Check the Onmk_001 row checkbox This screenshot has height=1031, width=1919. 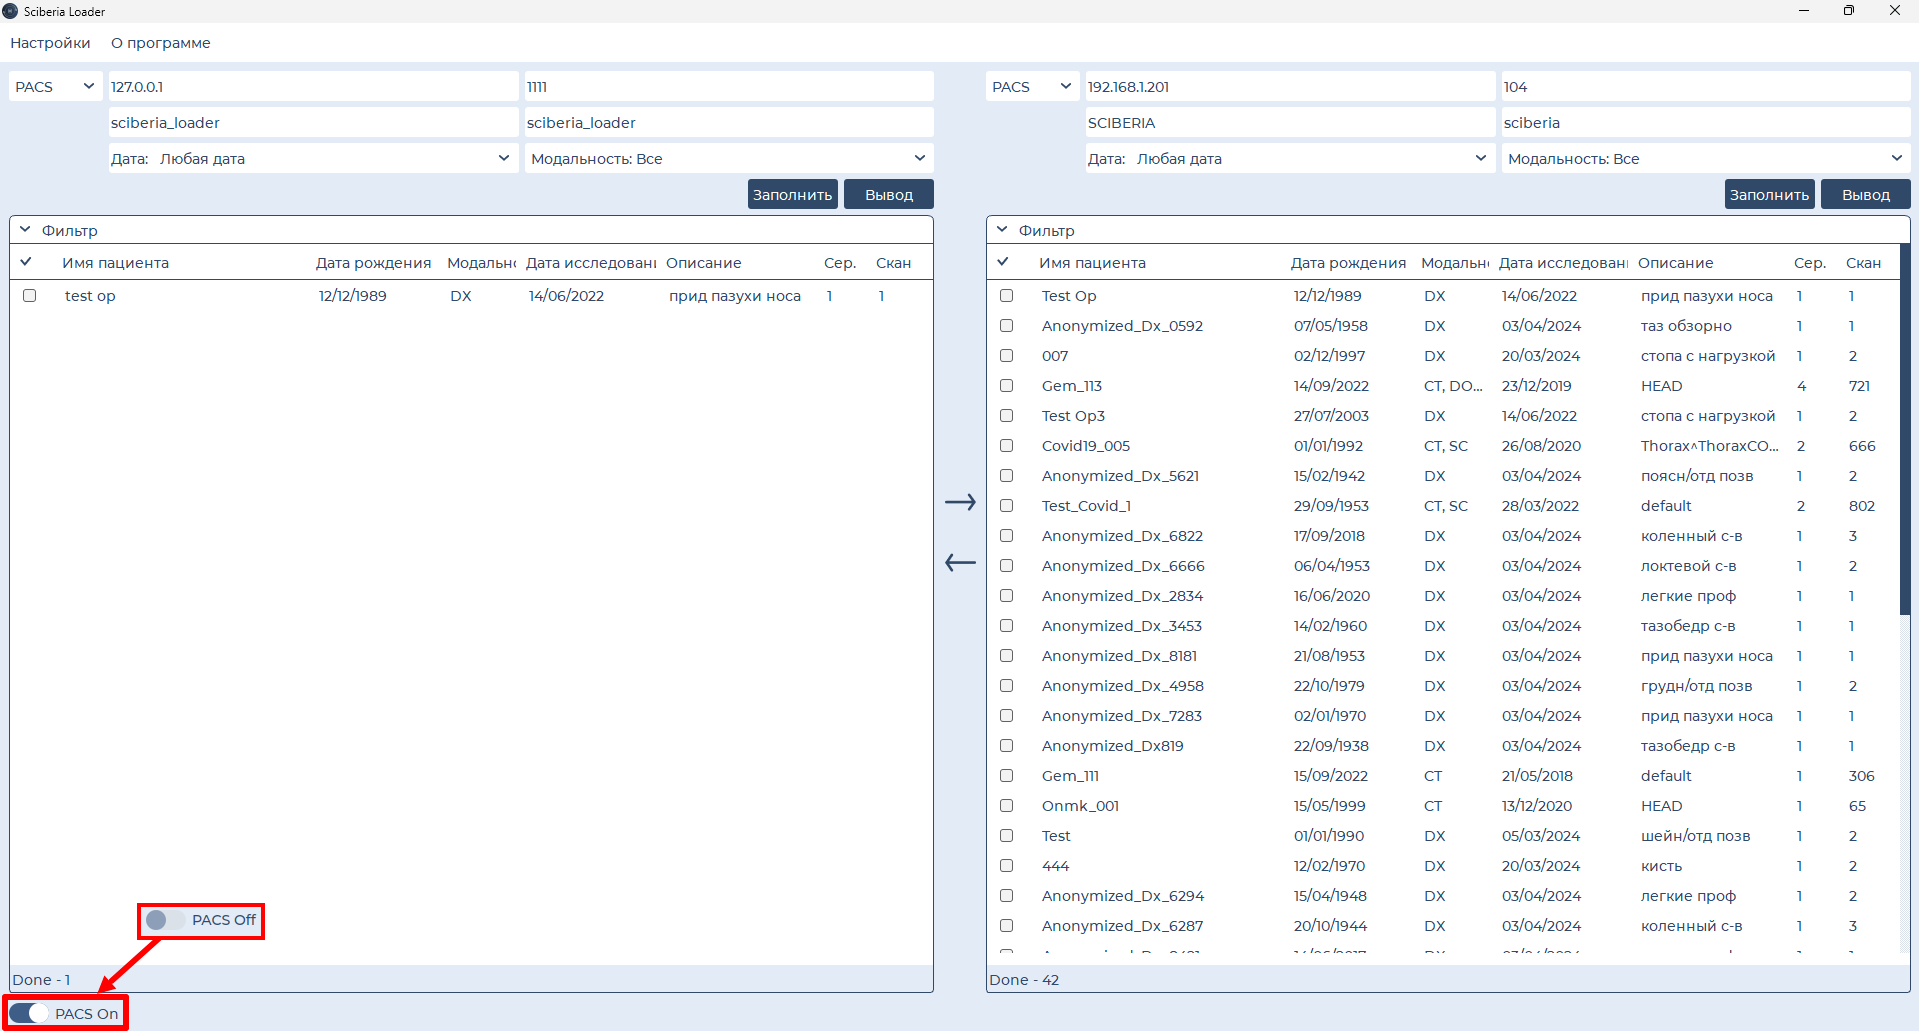pyautogui.click(x=1007, y=806)
